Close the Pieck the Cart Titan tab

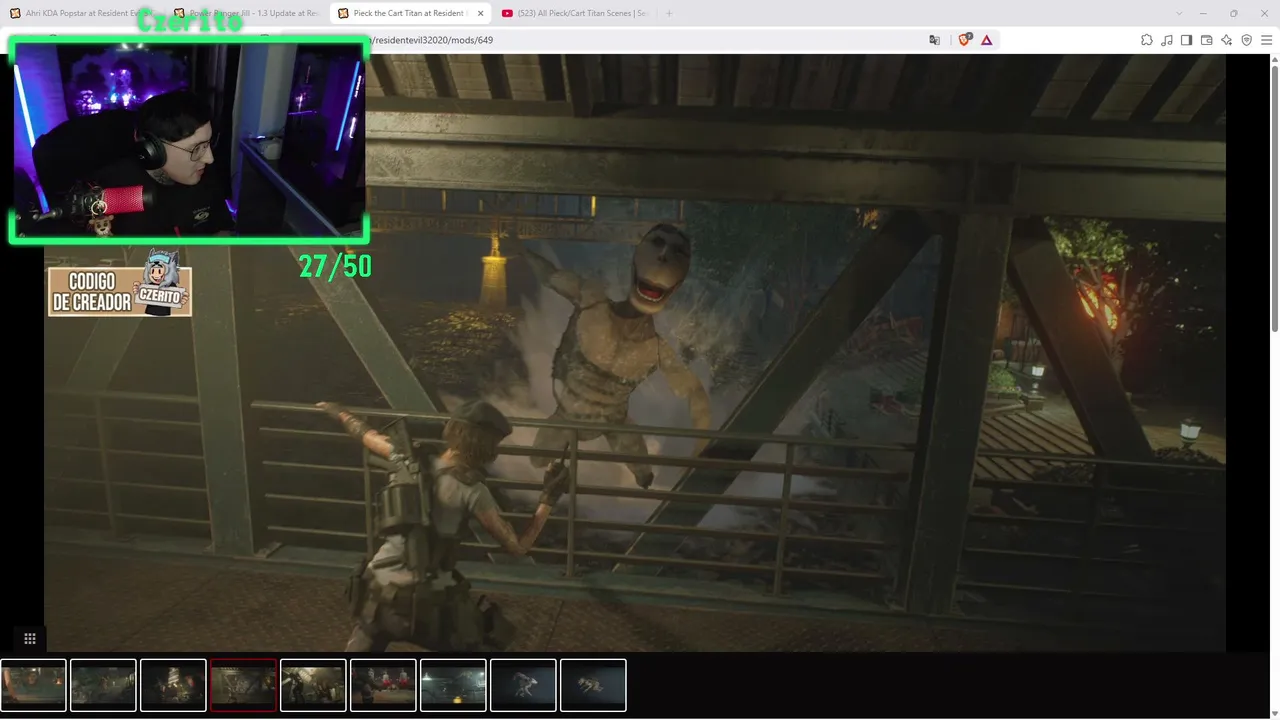478,13
